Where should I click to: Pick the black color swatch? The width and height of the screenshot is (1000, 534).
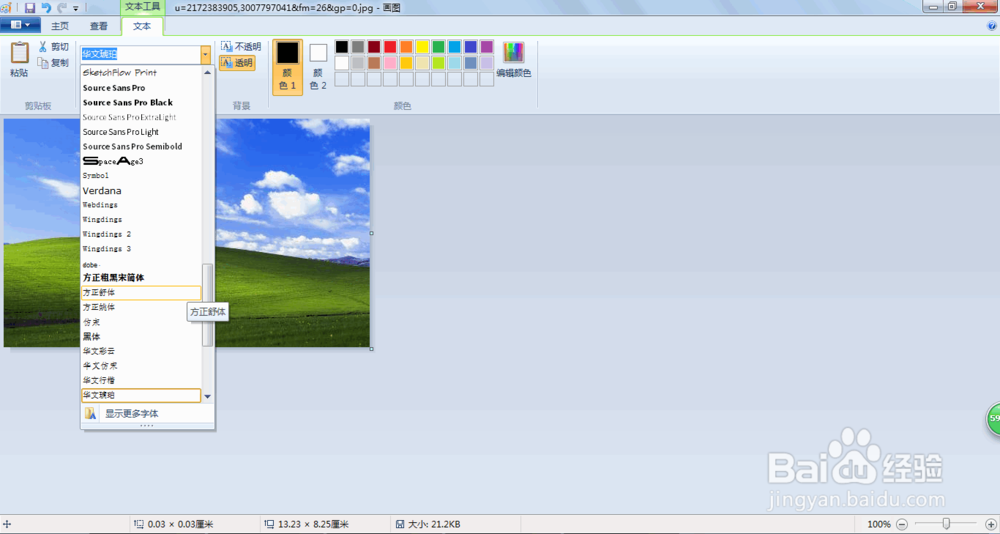coord(342,47)
